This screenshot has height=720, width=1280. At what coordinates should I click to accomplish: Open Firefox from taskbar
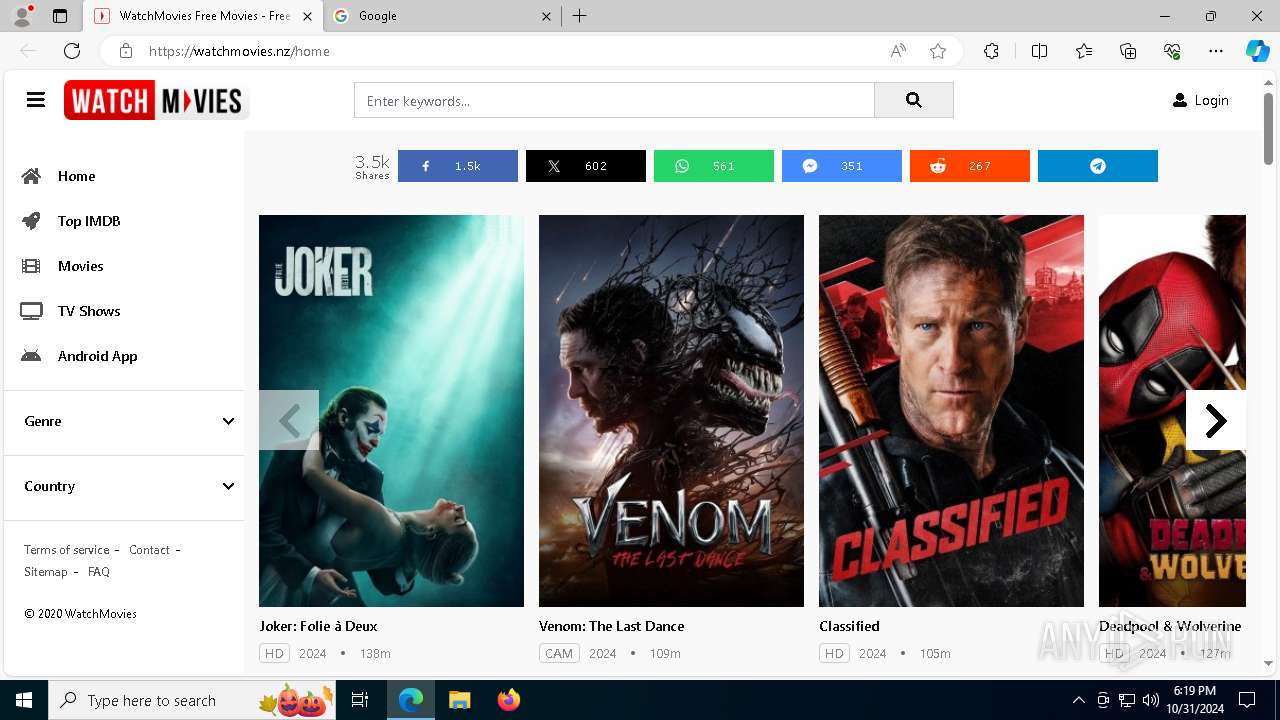pyautogui.click(x=509, y=700)
